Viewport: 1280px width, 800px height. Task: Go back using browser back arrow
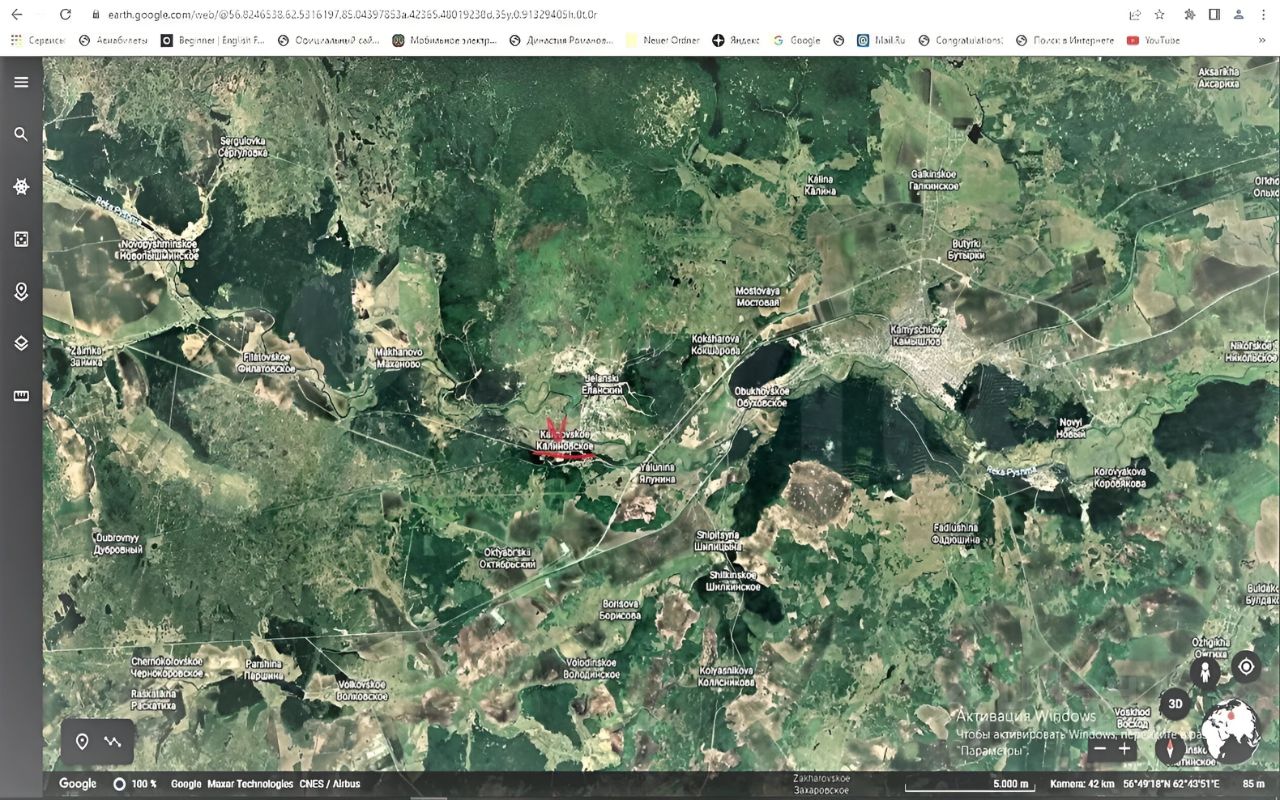coord(17,15)
